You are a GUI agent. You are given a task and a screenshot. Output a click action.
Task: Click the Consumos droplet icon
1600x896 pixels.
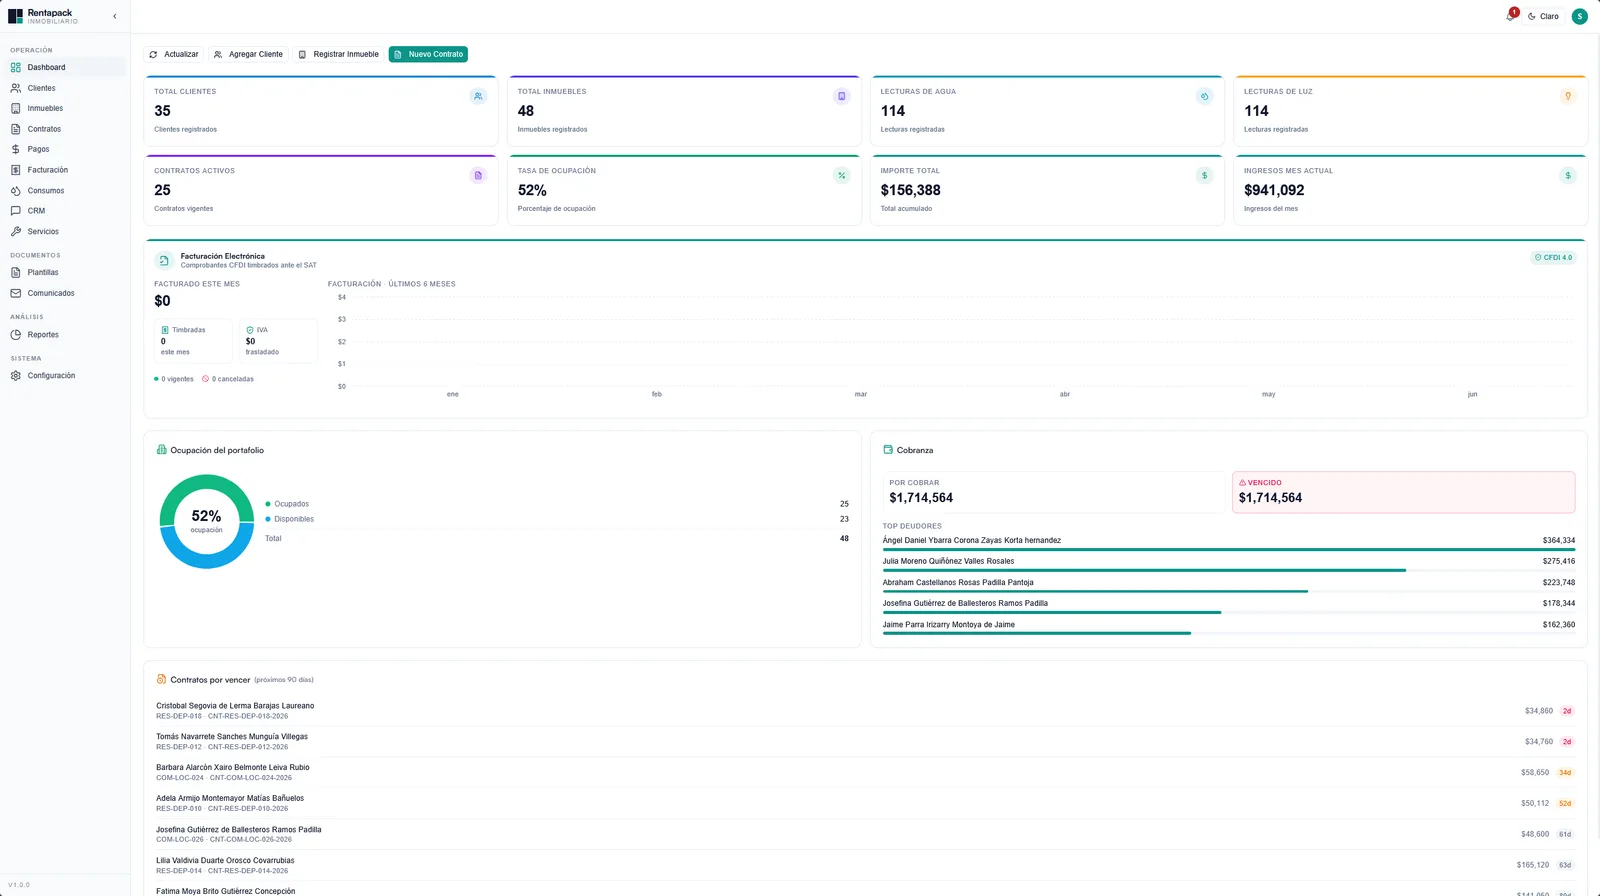(x=16, y=190)
